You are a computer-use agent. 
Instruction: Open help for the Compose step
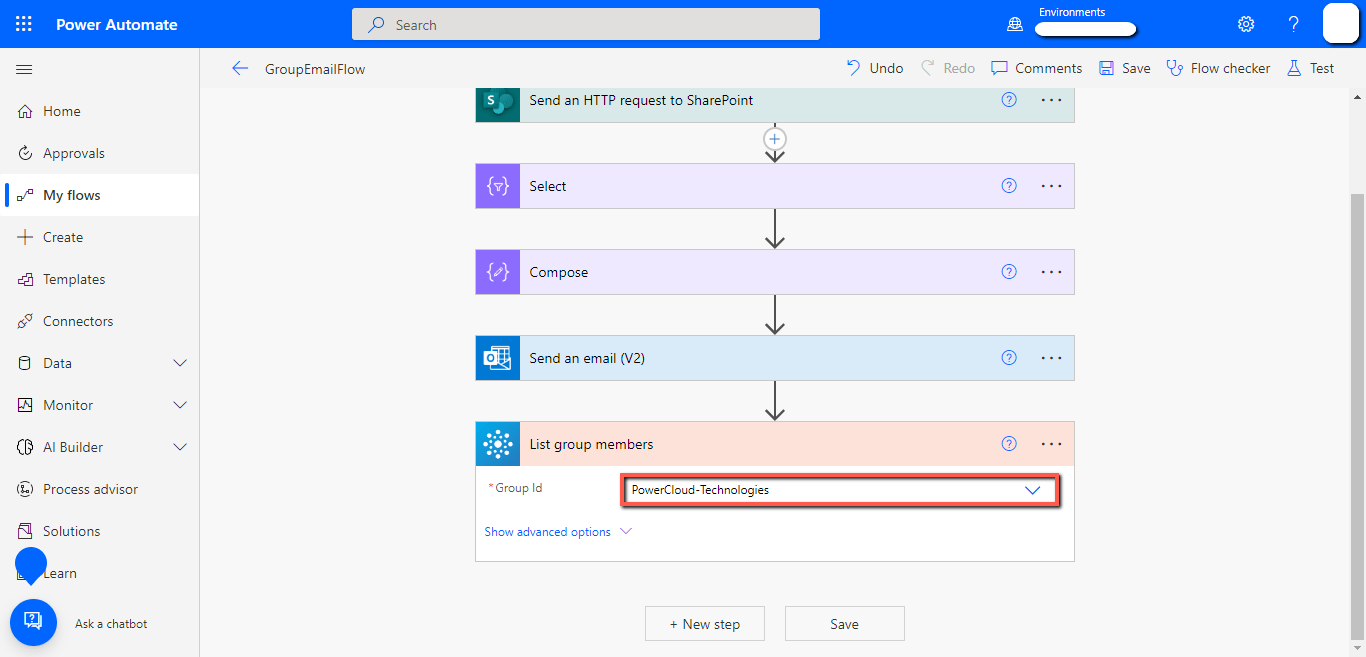click(1009, 272)
